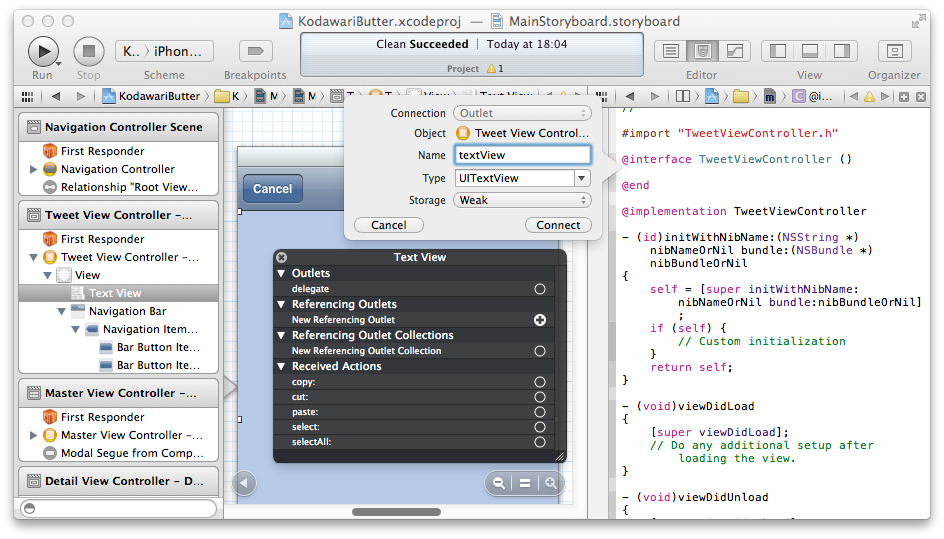The width and height of the screenshot is (944, 539).
Task: Click the delegate outlet connection circle
Action: tap(539, 289)
